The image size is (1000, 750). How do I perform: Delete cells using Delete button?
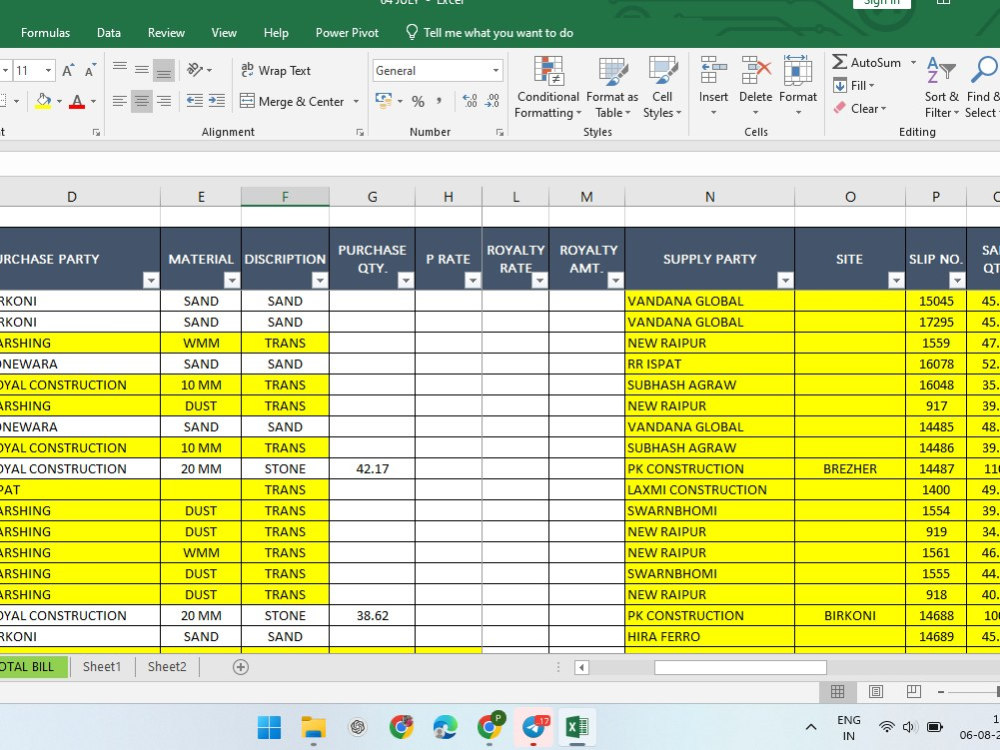coord(756,87)
